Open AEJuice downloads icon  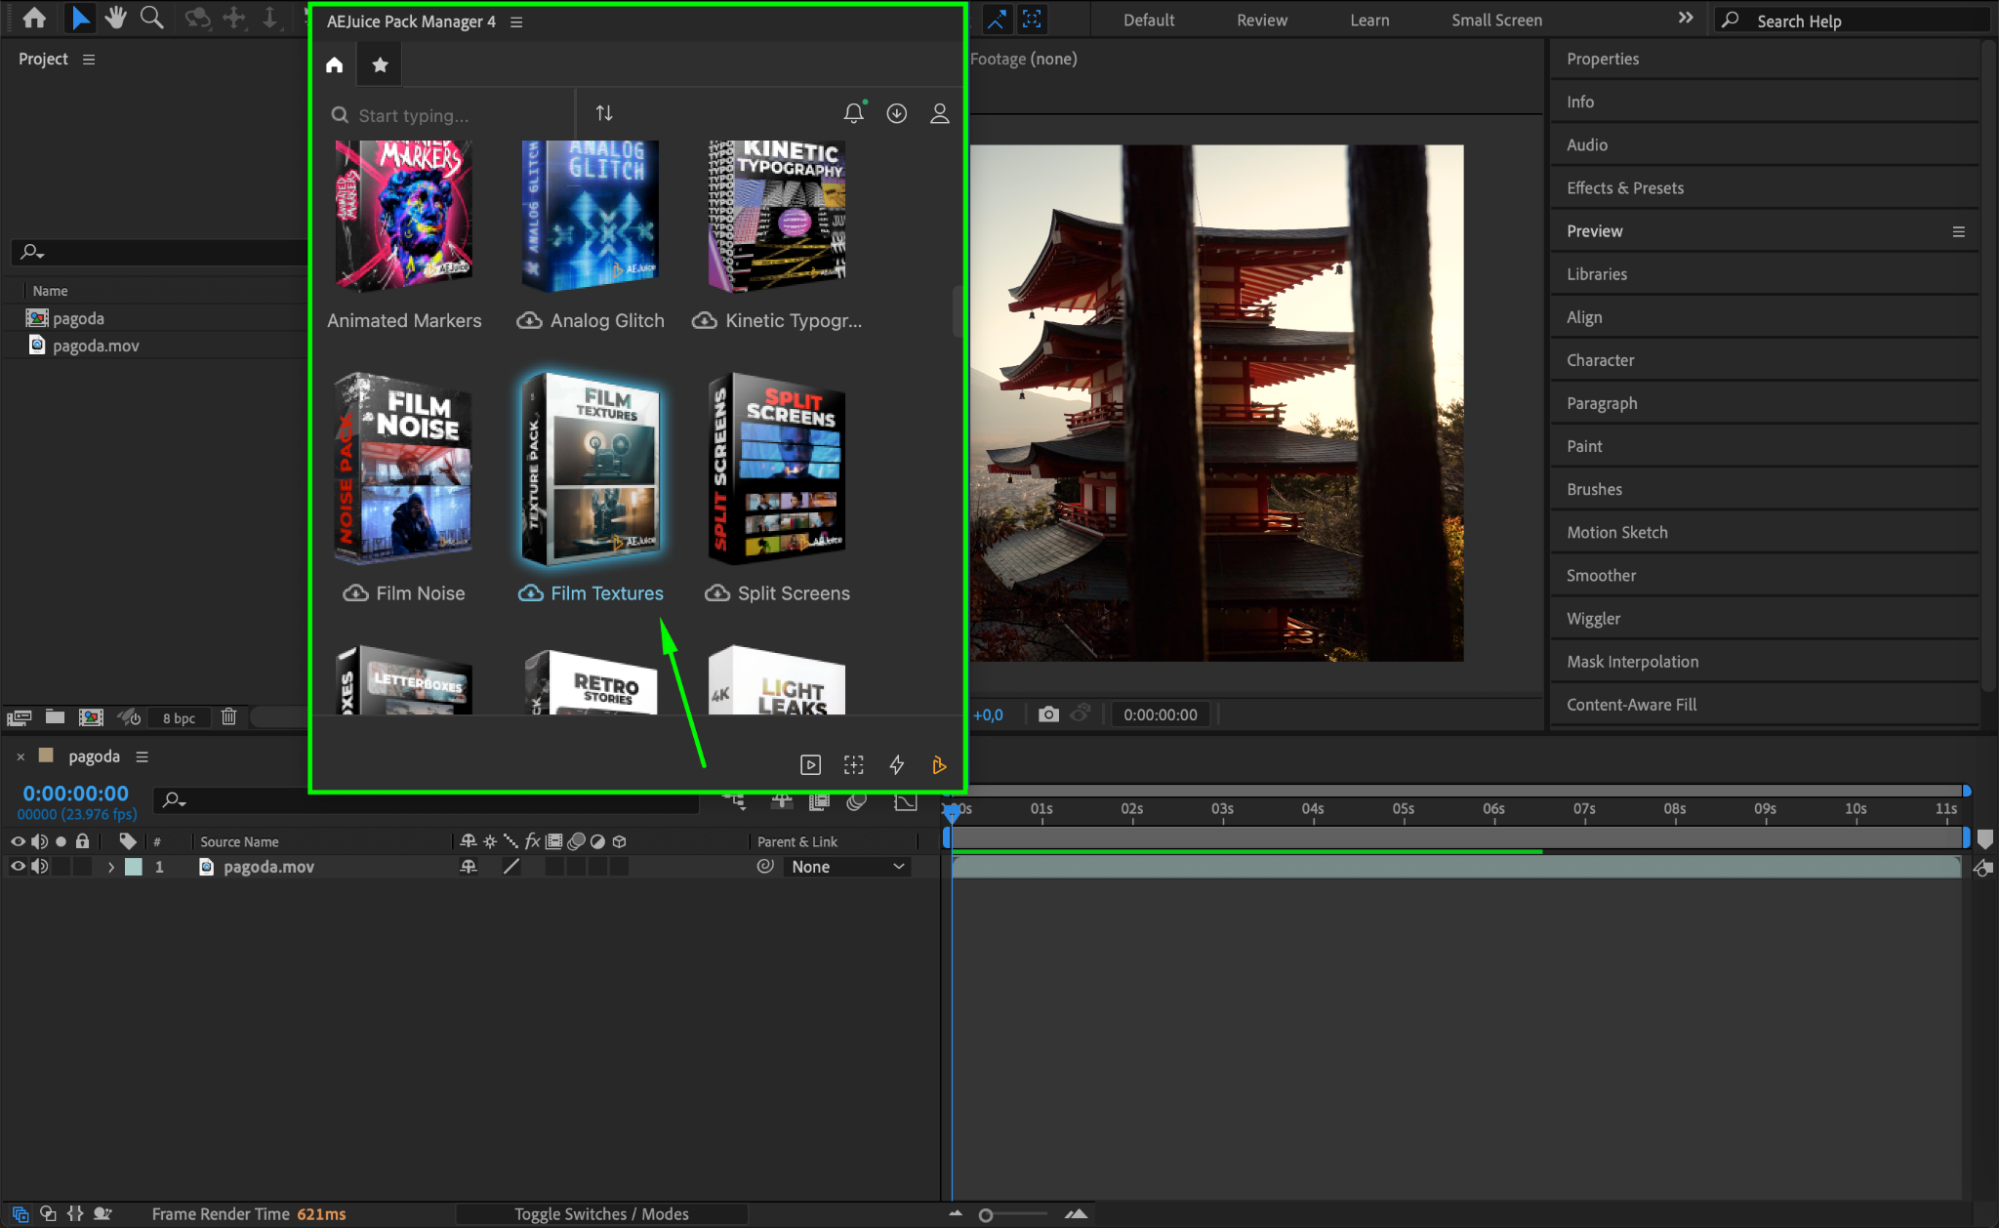click(x=897, y=114)
